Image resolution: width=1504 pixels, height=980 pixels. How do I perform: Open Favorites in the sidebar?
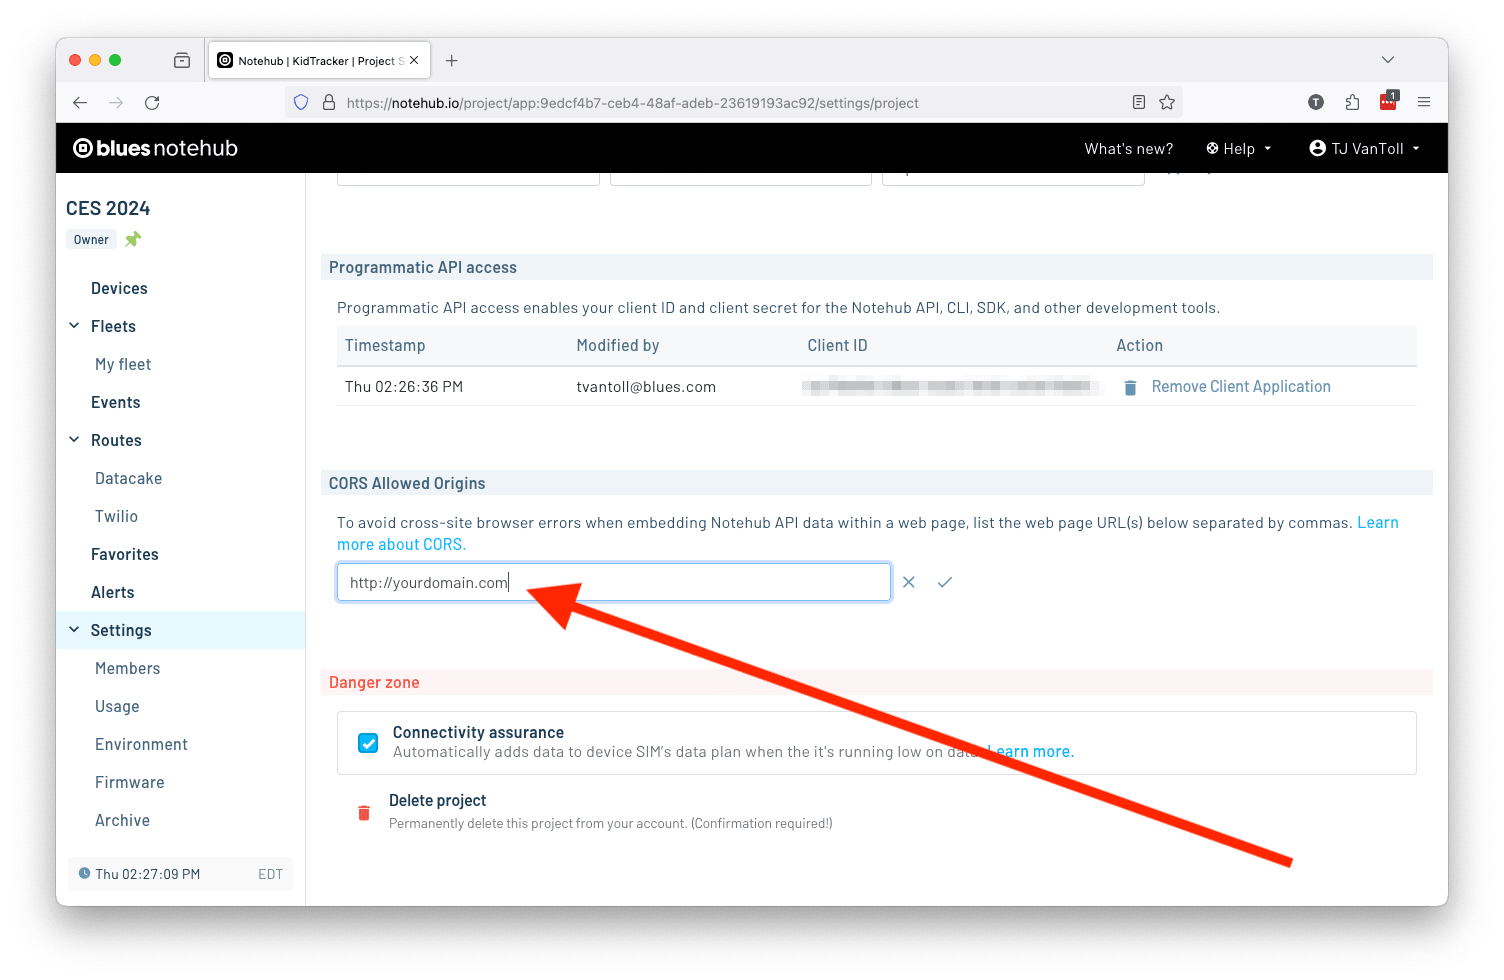click(x=125, y=554)
